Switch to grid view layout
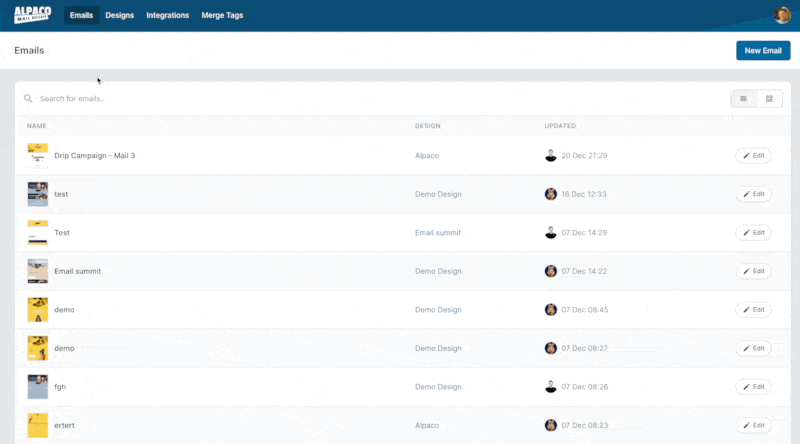Screen dimensions: 800x444 [769, 99]
